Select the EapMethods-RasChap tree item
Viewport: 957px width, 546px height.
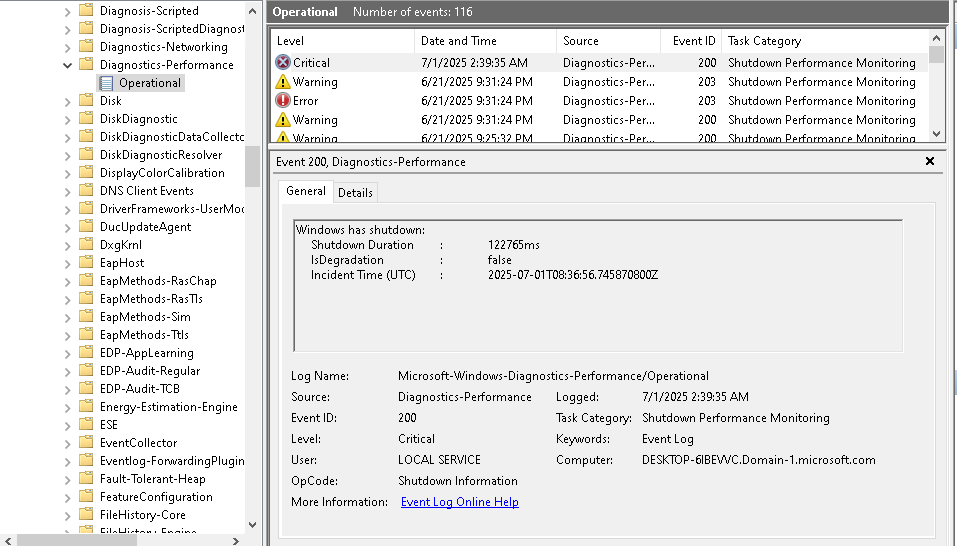(x=158, y=281)
